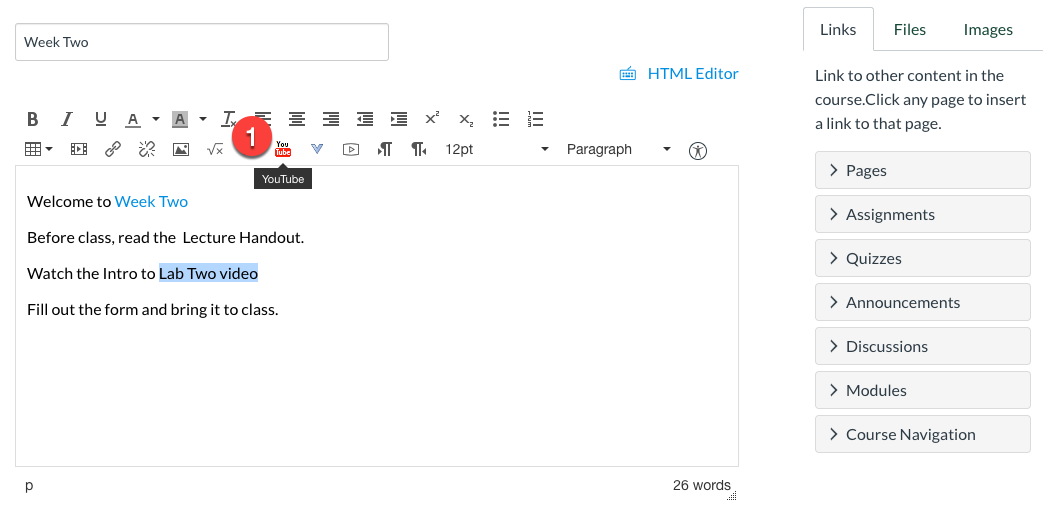This screenshot has width=1058, height=506.
Task: Click the Week Two title input field
Action: (202, 42)
